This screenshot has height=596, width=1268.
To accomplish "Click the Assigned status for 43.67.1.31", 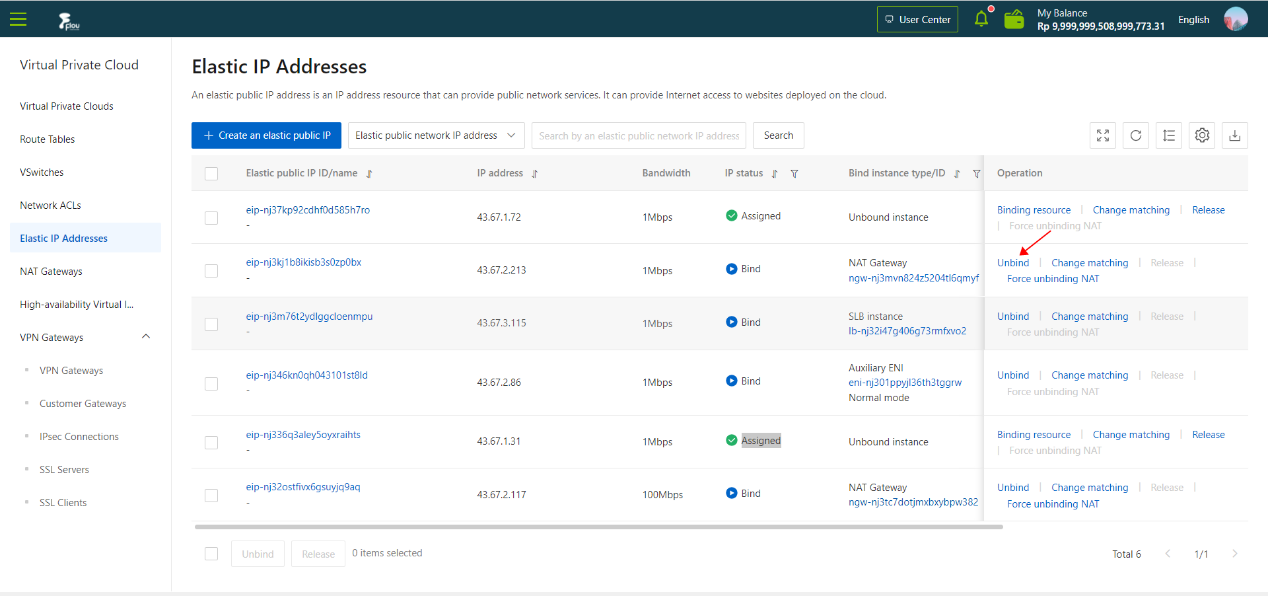I will [x=761, y=441].
